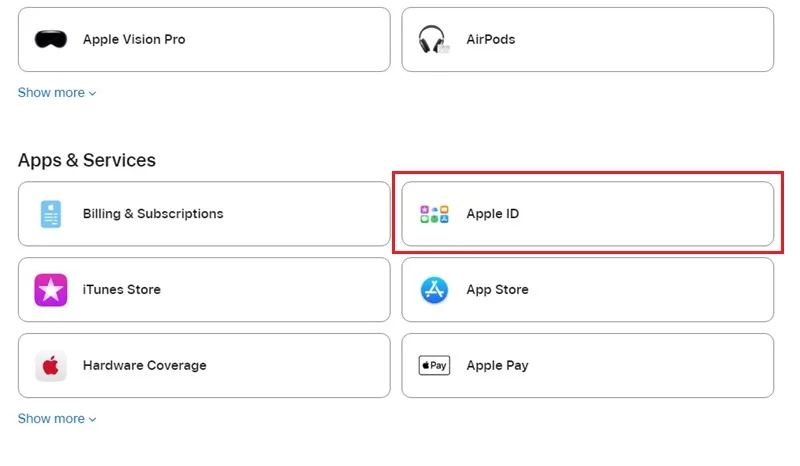Open Hardware Coverage text label
The image size is (800, 466).
click(144, 365)
